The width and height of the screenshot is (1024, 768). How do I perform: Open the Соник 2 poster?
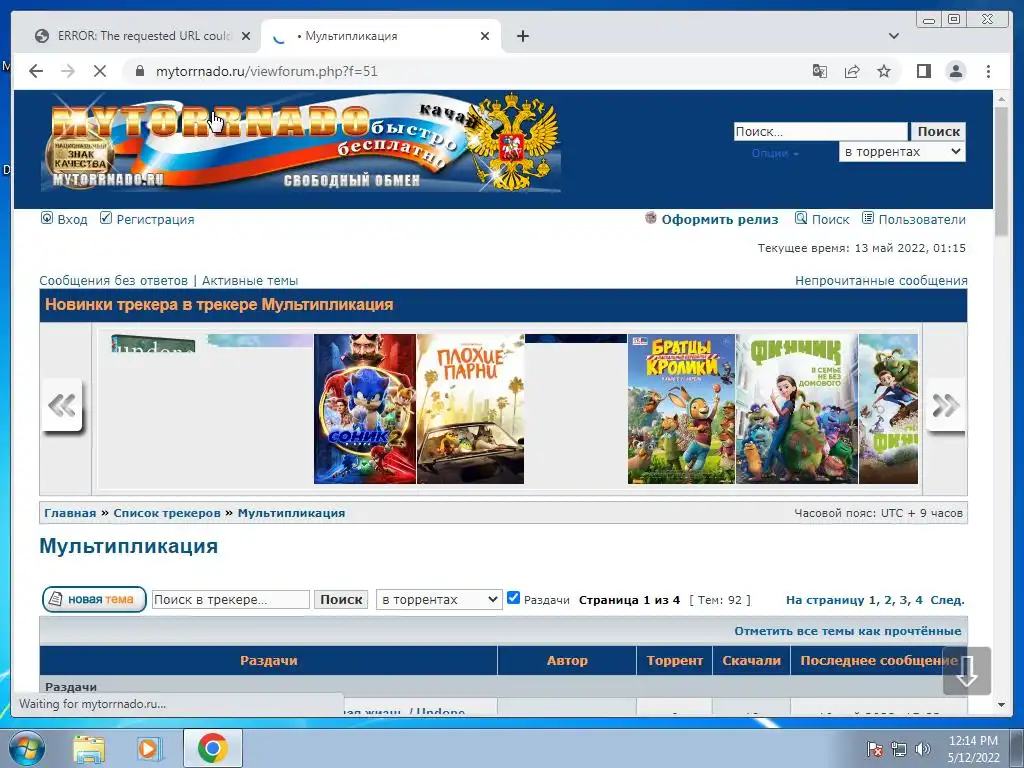click(364, 409)
